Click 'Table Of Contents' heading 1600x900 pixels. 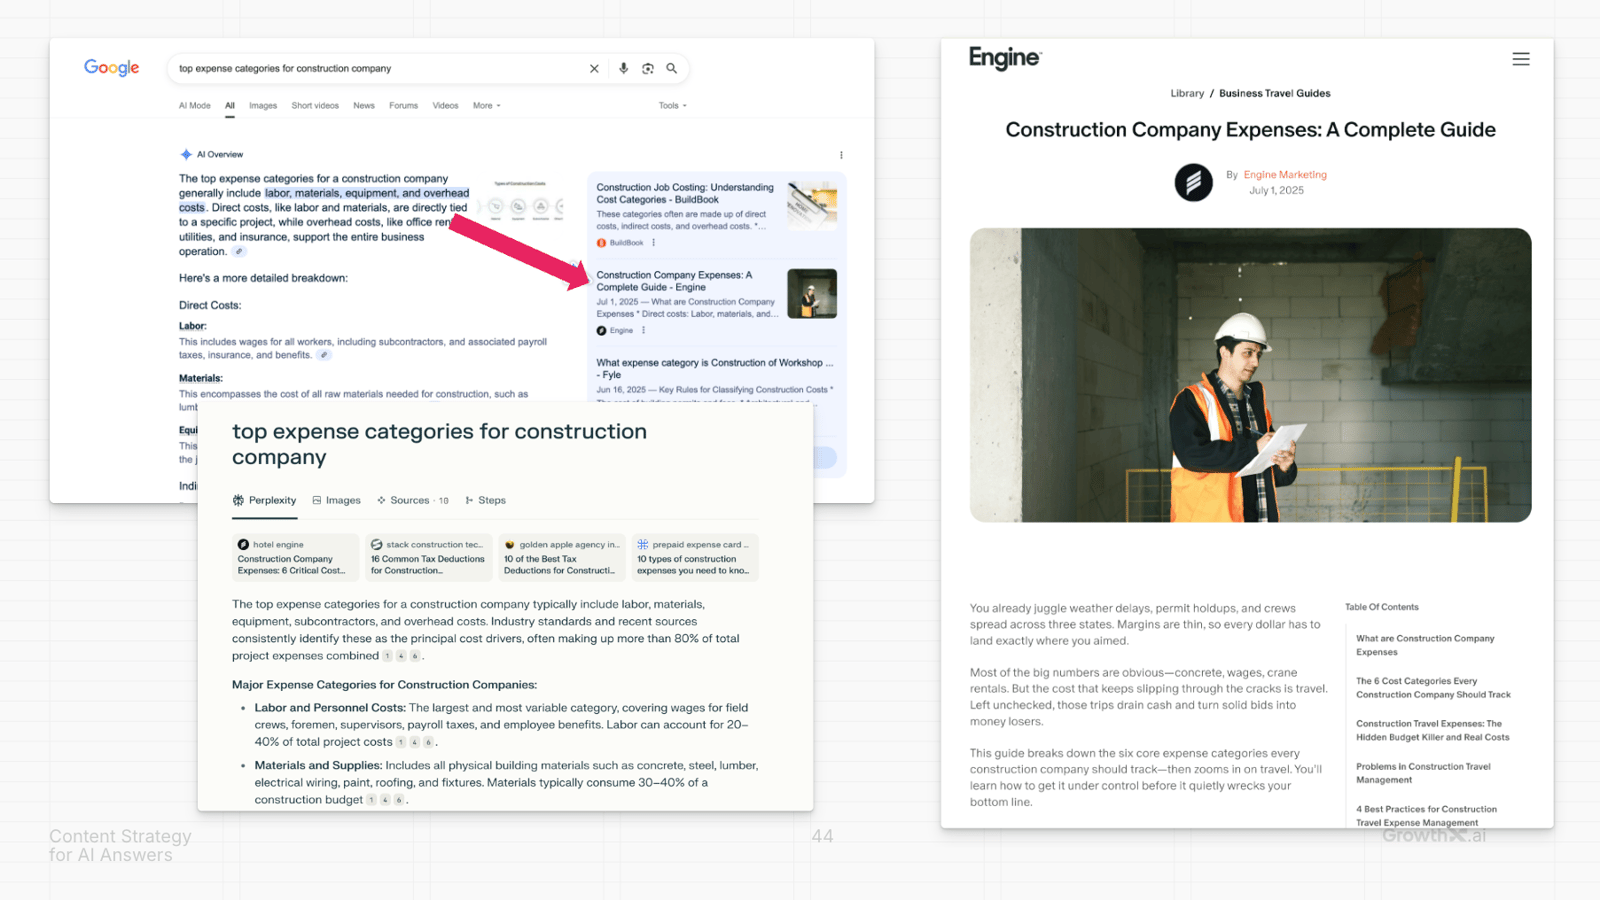[x=1382, y=607]
